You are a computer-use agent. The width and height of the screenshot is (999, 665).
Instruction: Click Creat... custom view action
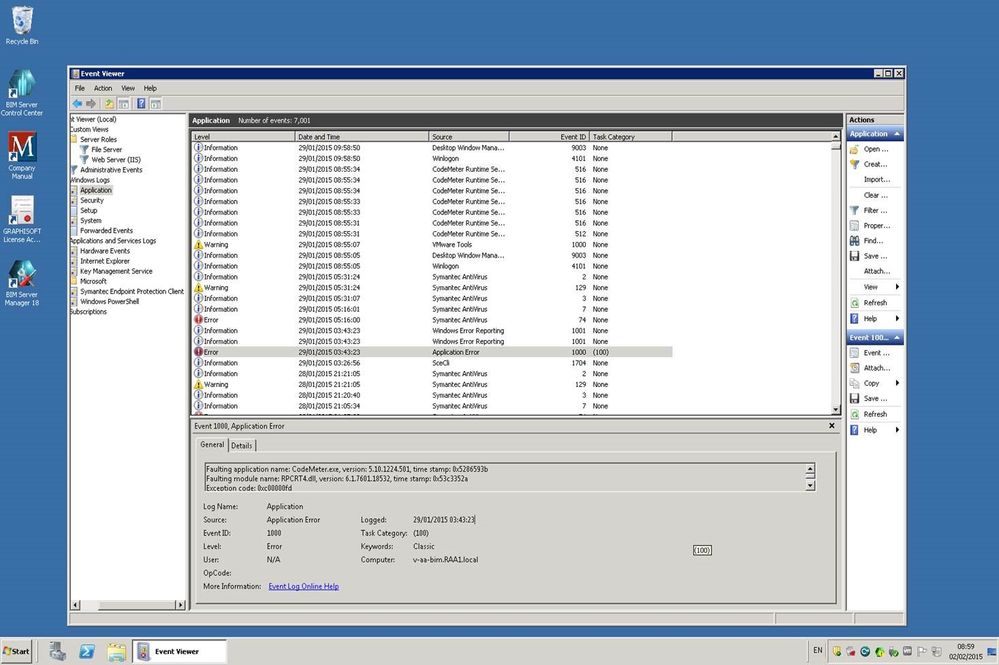click(875, 164)
